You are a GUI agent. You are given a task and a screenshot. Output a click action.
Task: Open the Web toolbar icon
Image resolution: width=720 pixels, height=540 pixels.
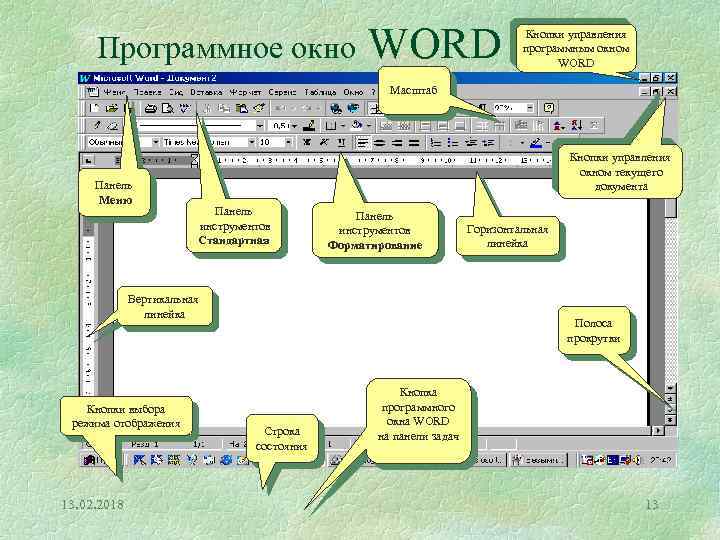[x=353, y=108]
